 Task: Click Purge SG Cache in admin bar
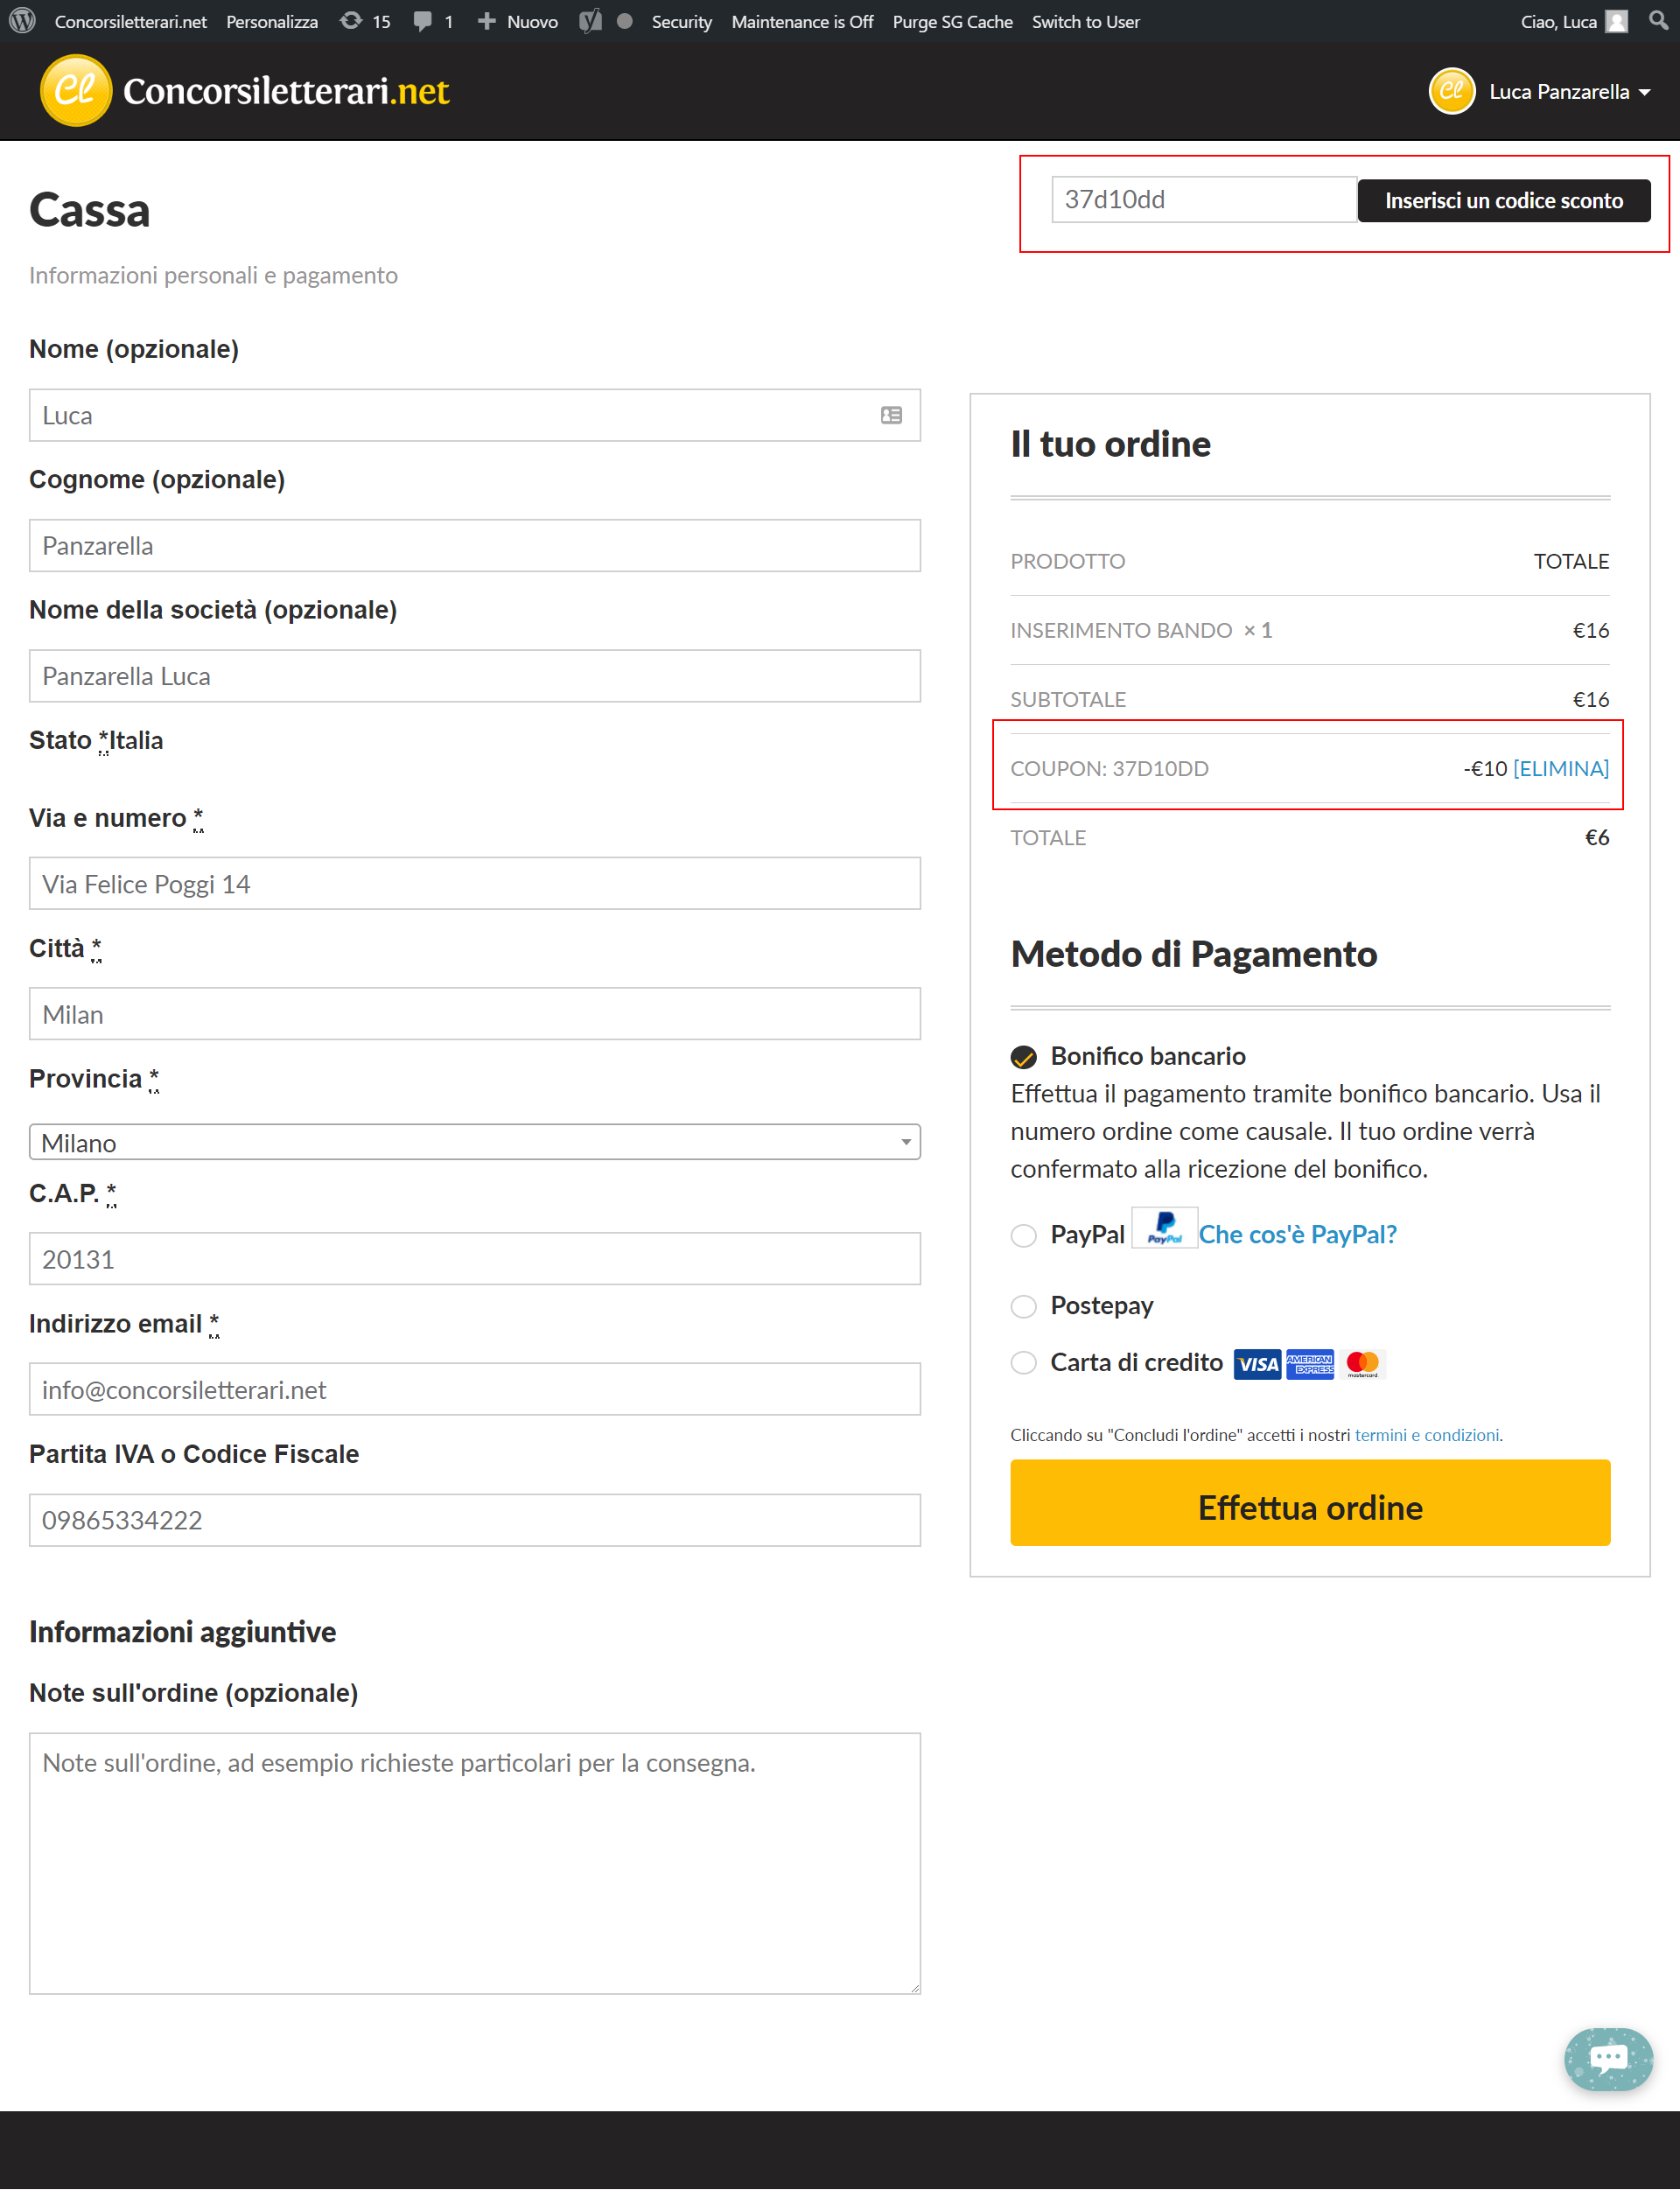click(x=952, y=21)
